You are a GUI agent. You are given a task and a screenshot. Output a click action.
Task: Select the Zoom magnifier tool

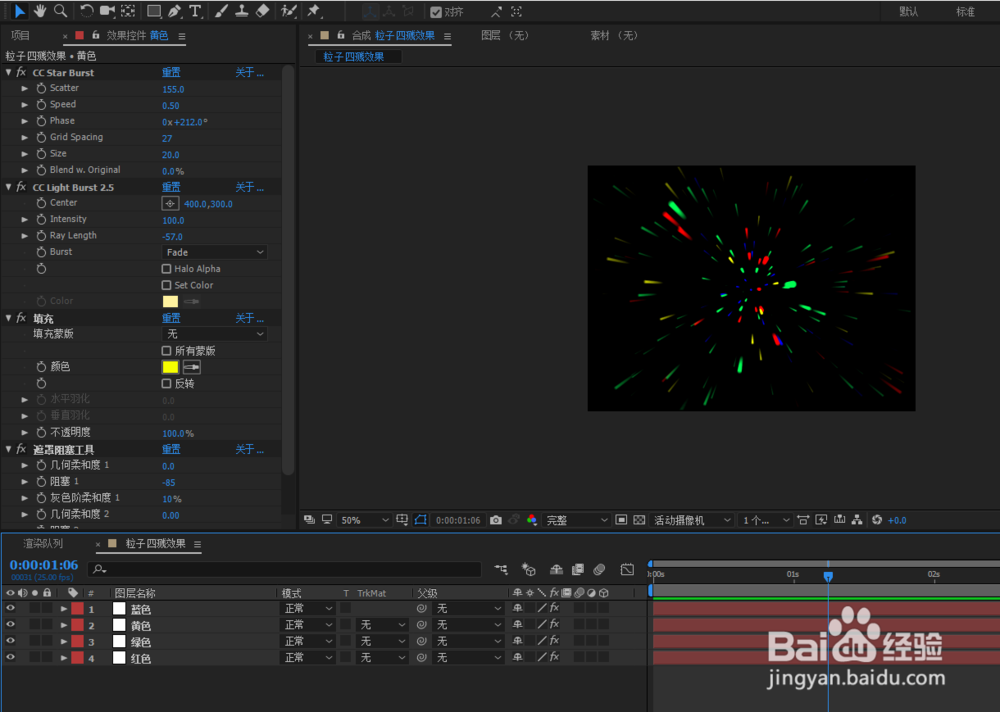tap(61, 11)
